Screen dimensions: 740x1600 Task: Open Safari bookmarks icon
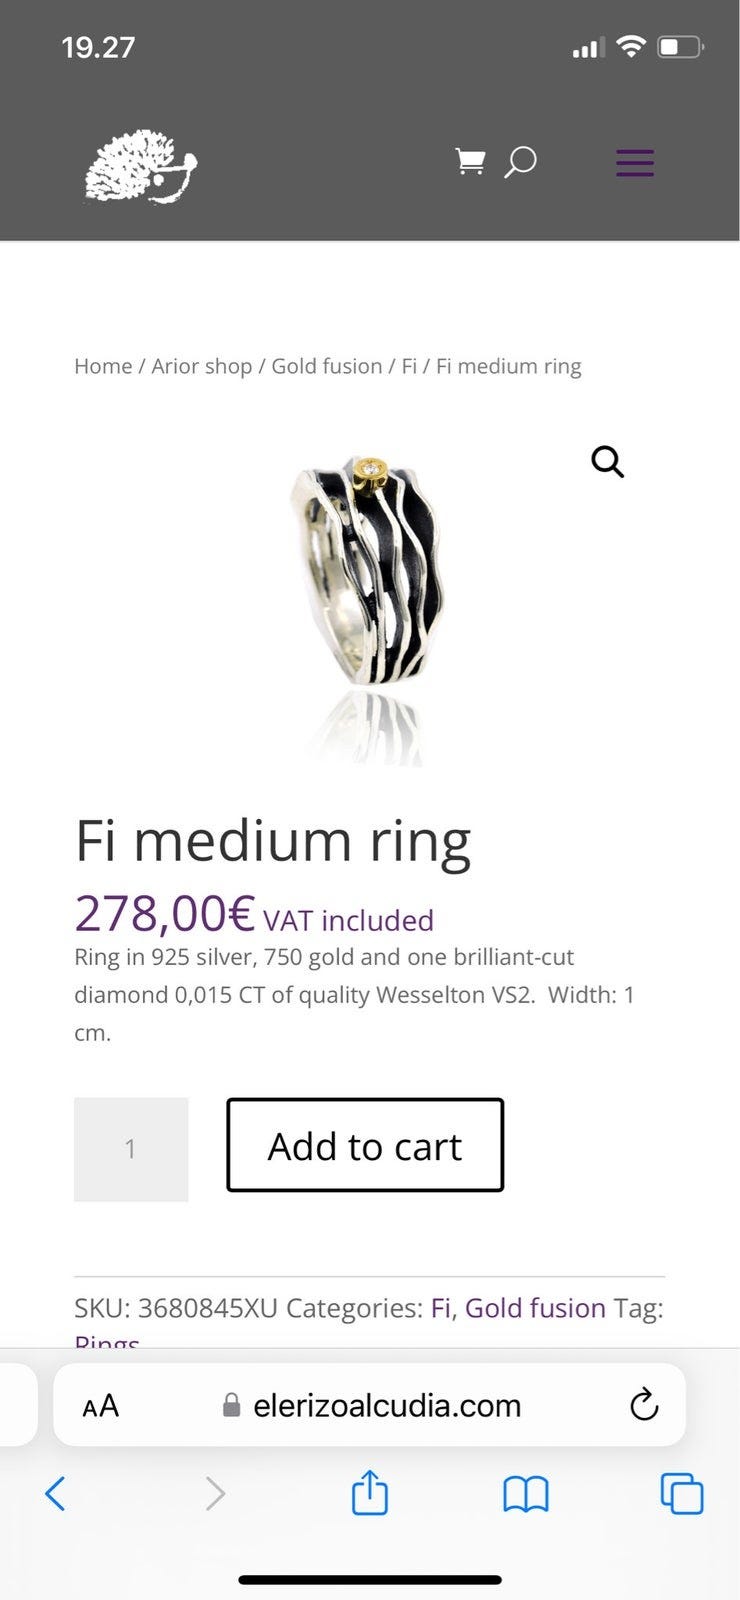[x=526, y=1494]
